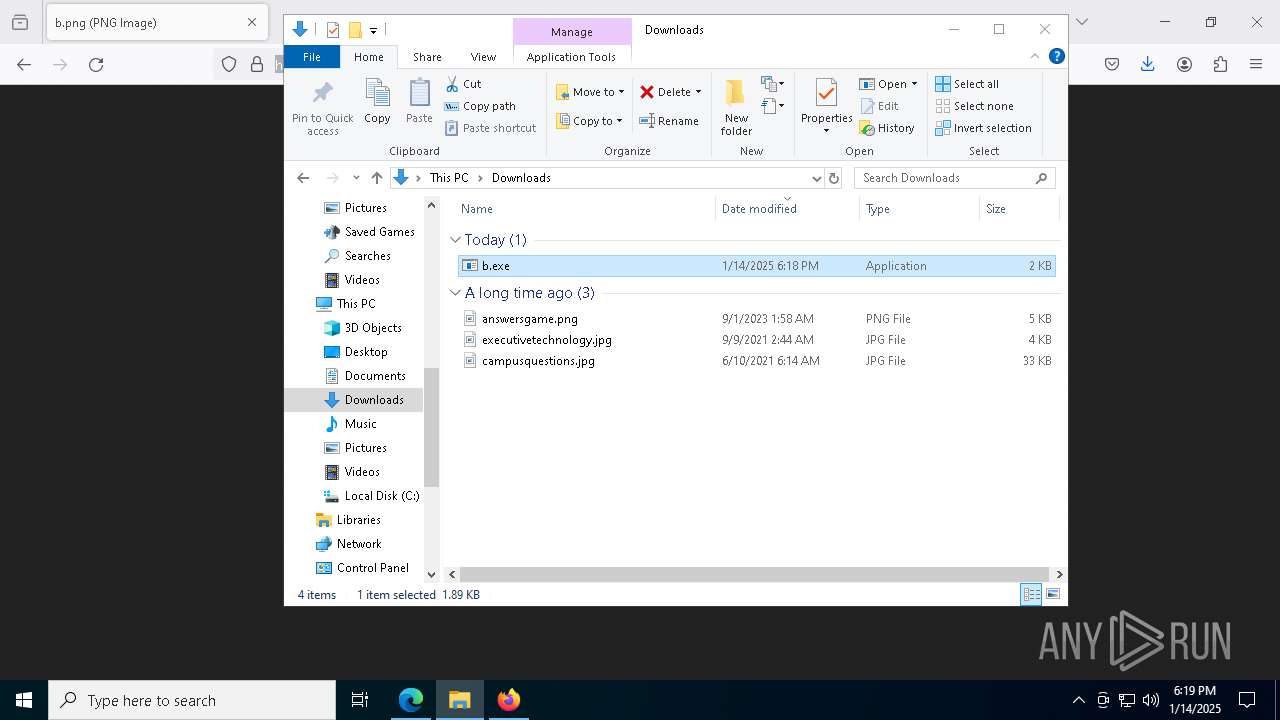Open Copy to dropdown
Image resolution: width=1280 pixels, height=720 pixels.
[x=589, y=121]
